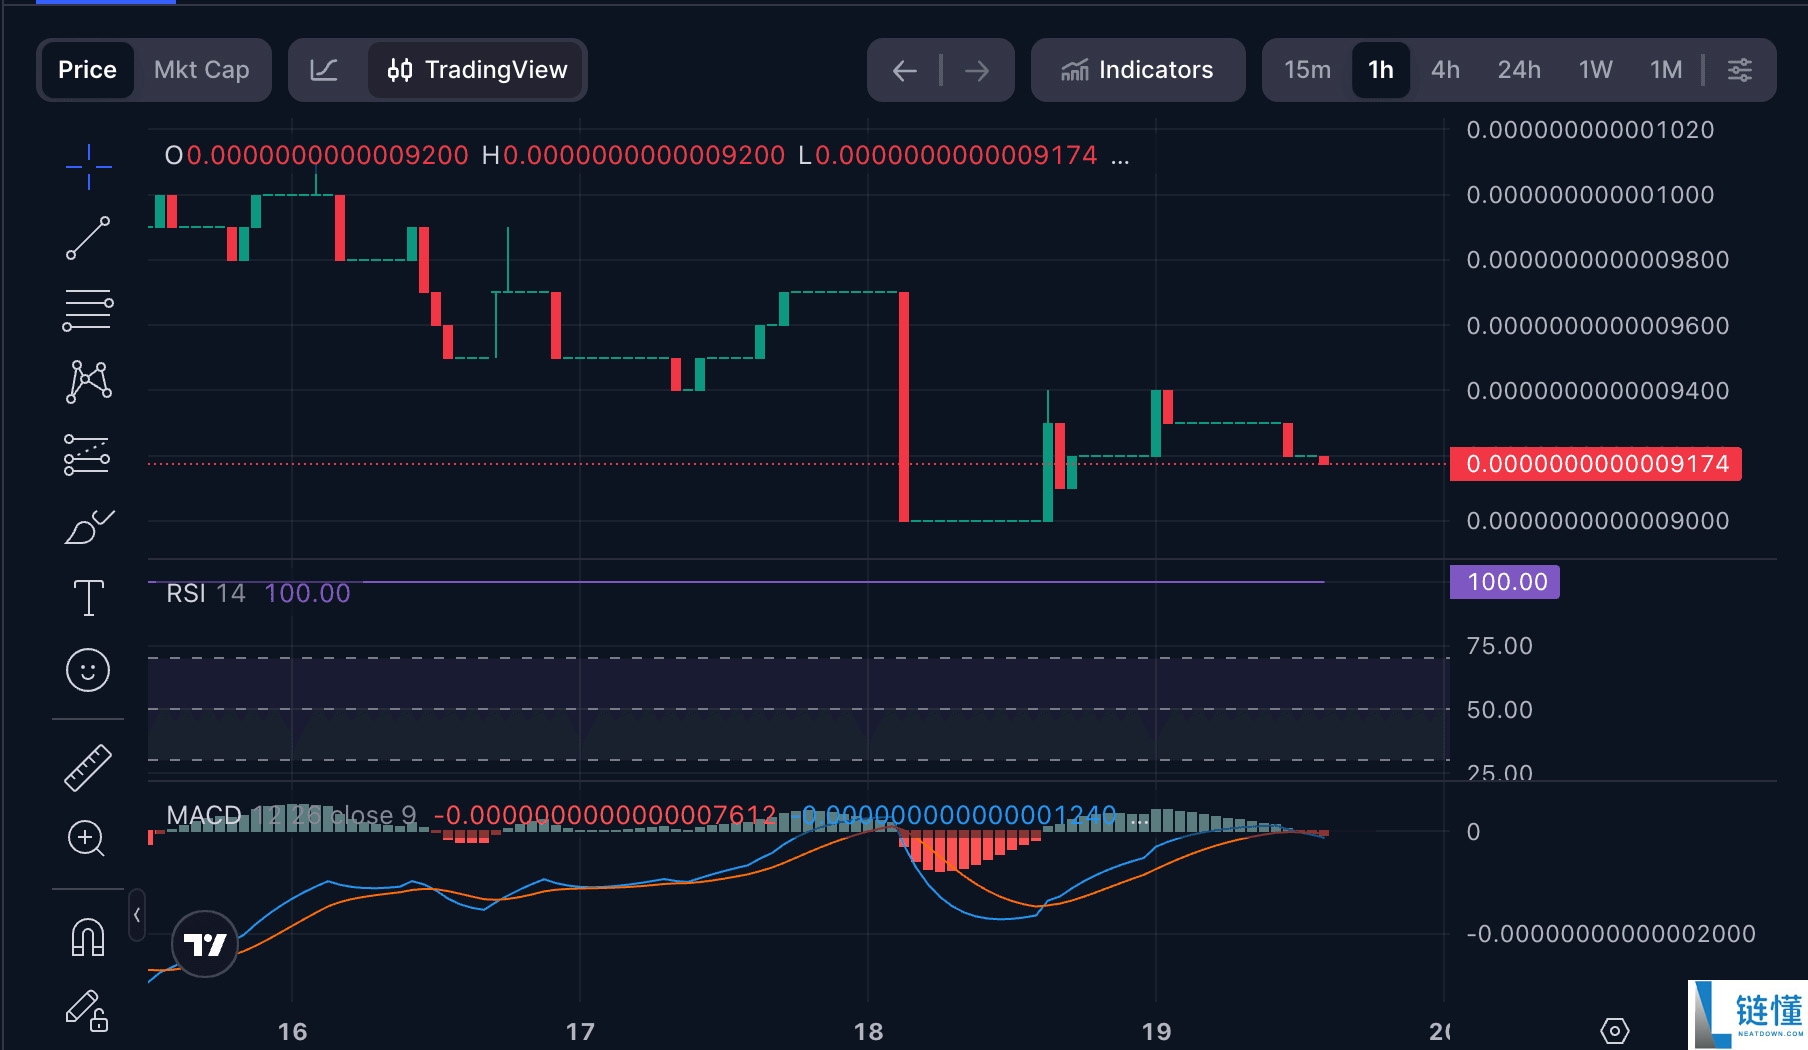Open timeframe display settings sliders
This screenshot has width=1808, height=1050.
click(1740, 70)
